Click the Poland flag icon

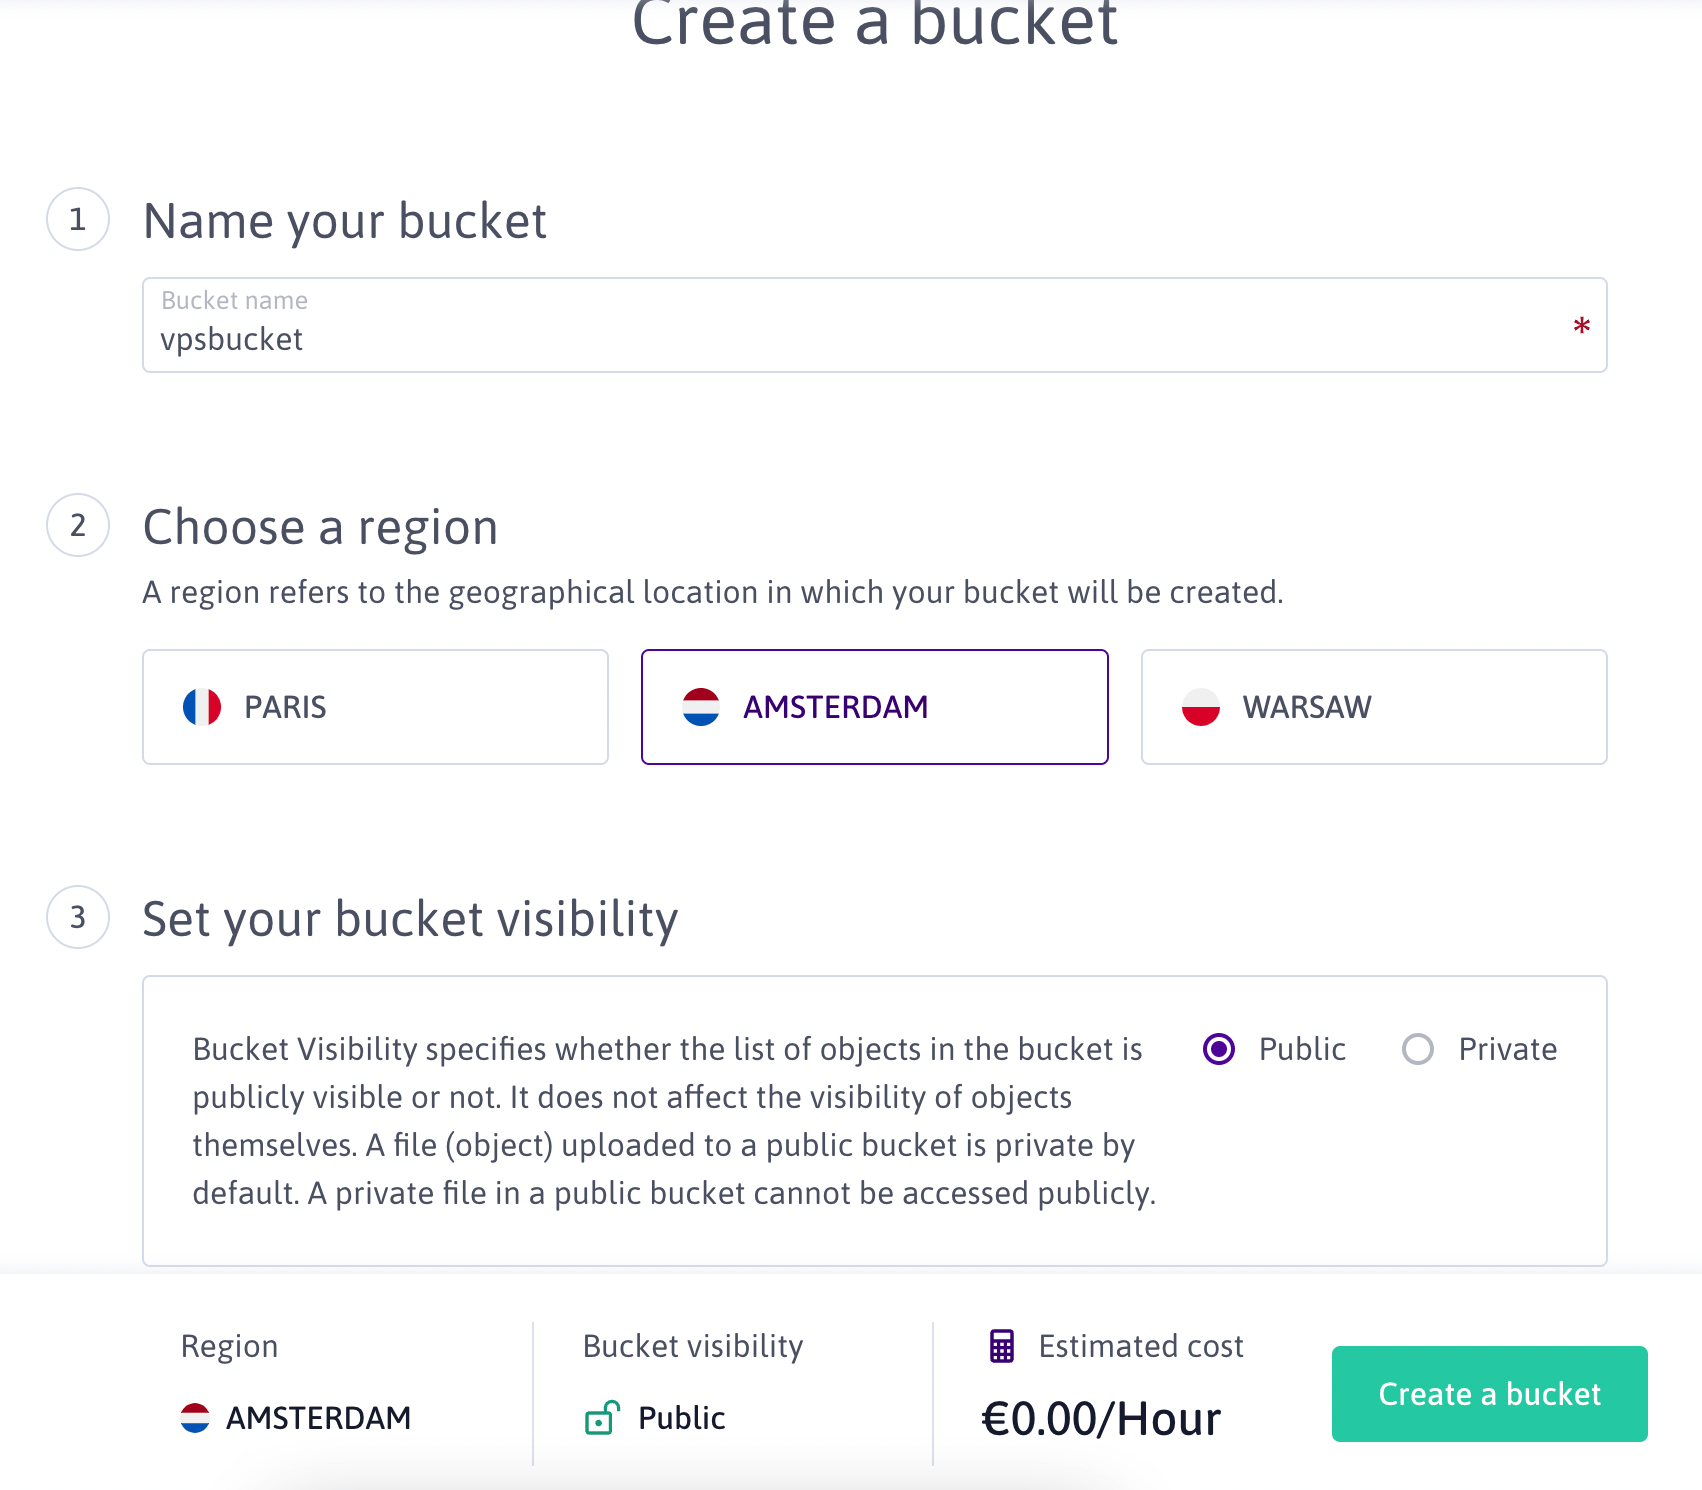pos(1201,707)
